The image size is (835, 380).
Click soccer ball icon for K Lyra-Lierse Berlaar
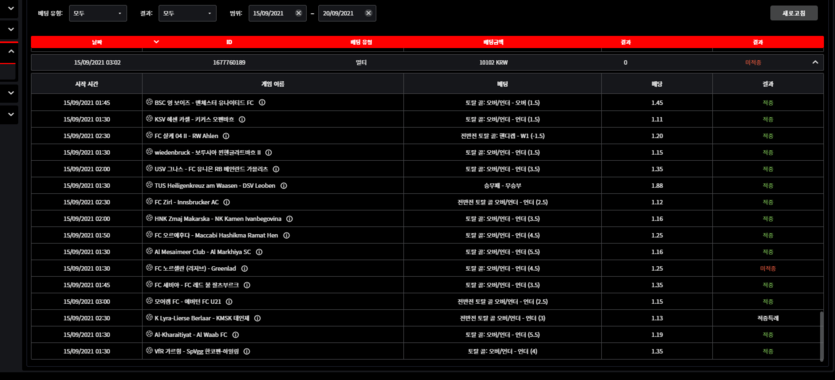[150, 318]
